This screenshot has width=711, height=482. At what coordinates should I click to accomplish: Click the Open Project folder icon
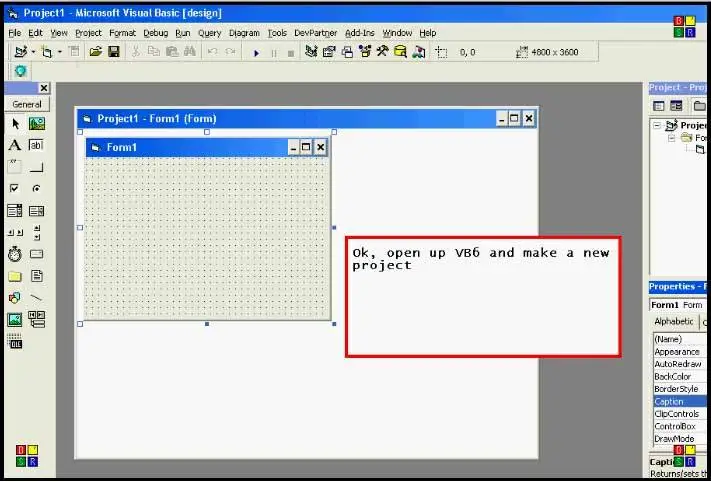[95, 52]
